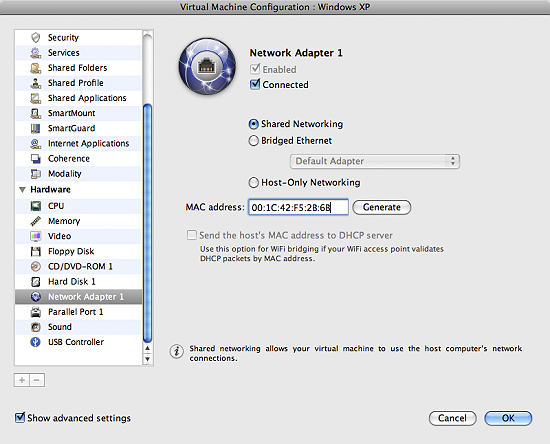Click the Internet Applications icon

pos(35,143)
